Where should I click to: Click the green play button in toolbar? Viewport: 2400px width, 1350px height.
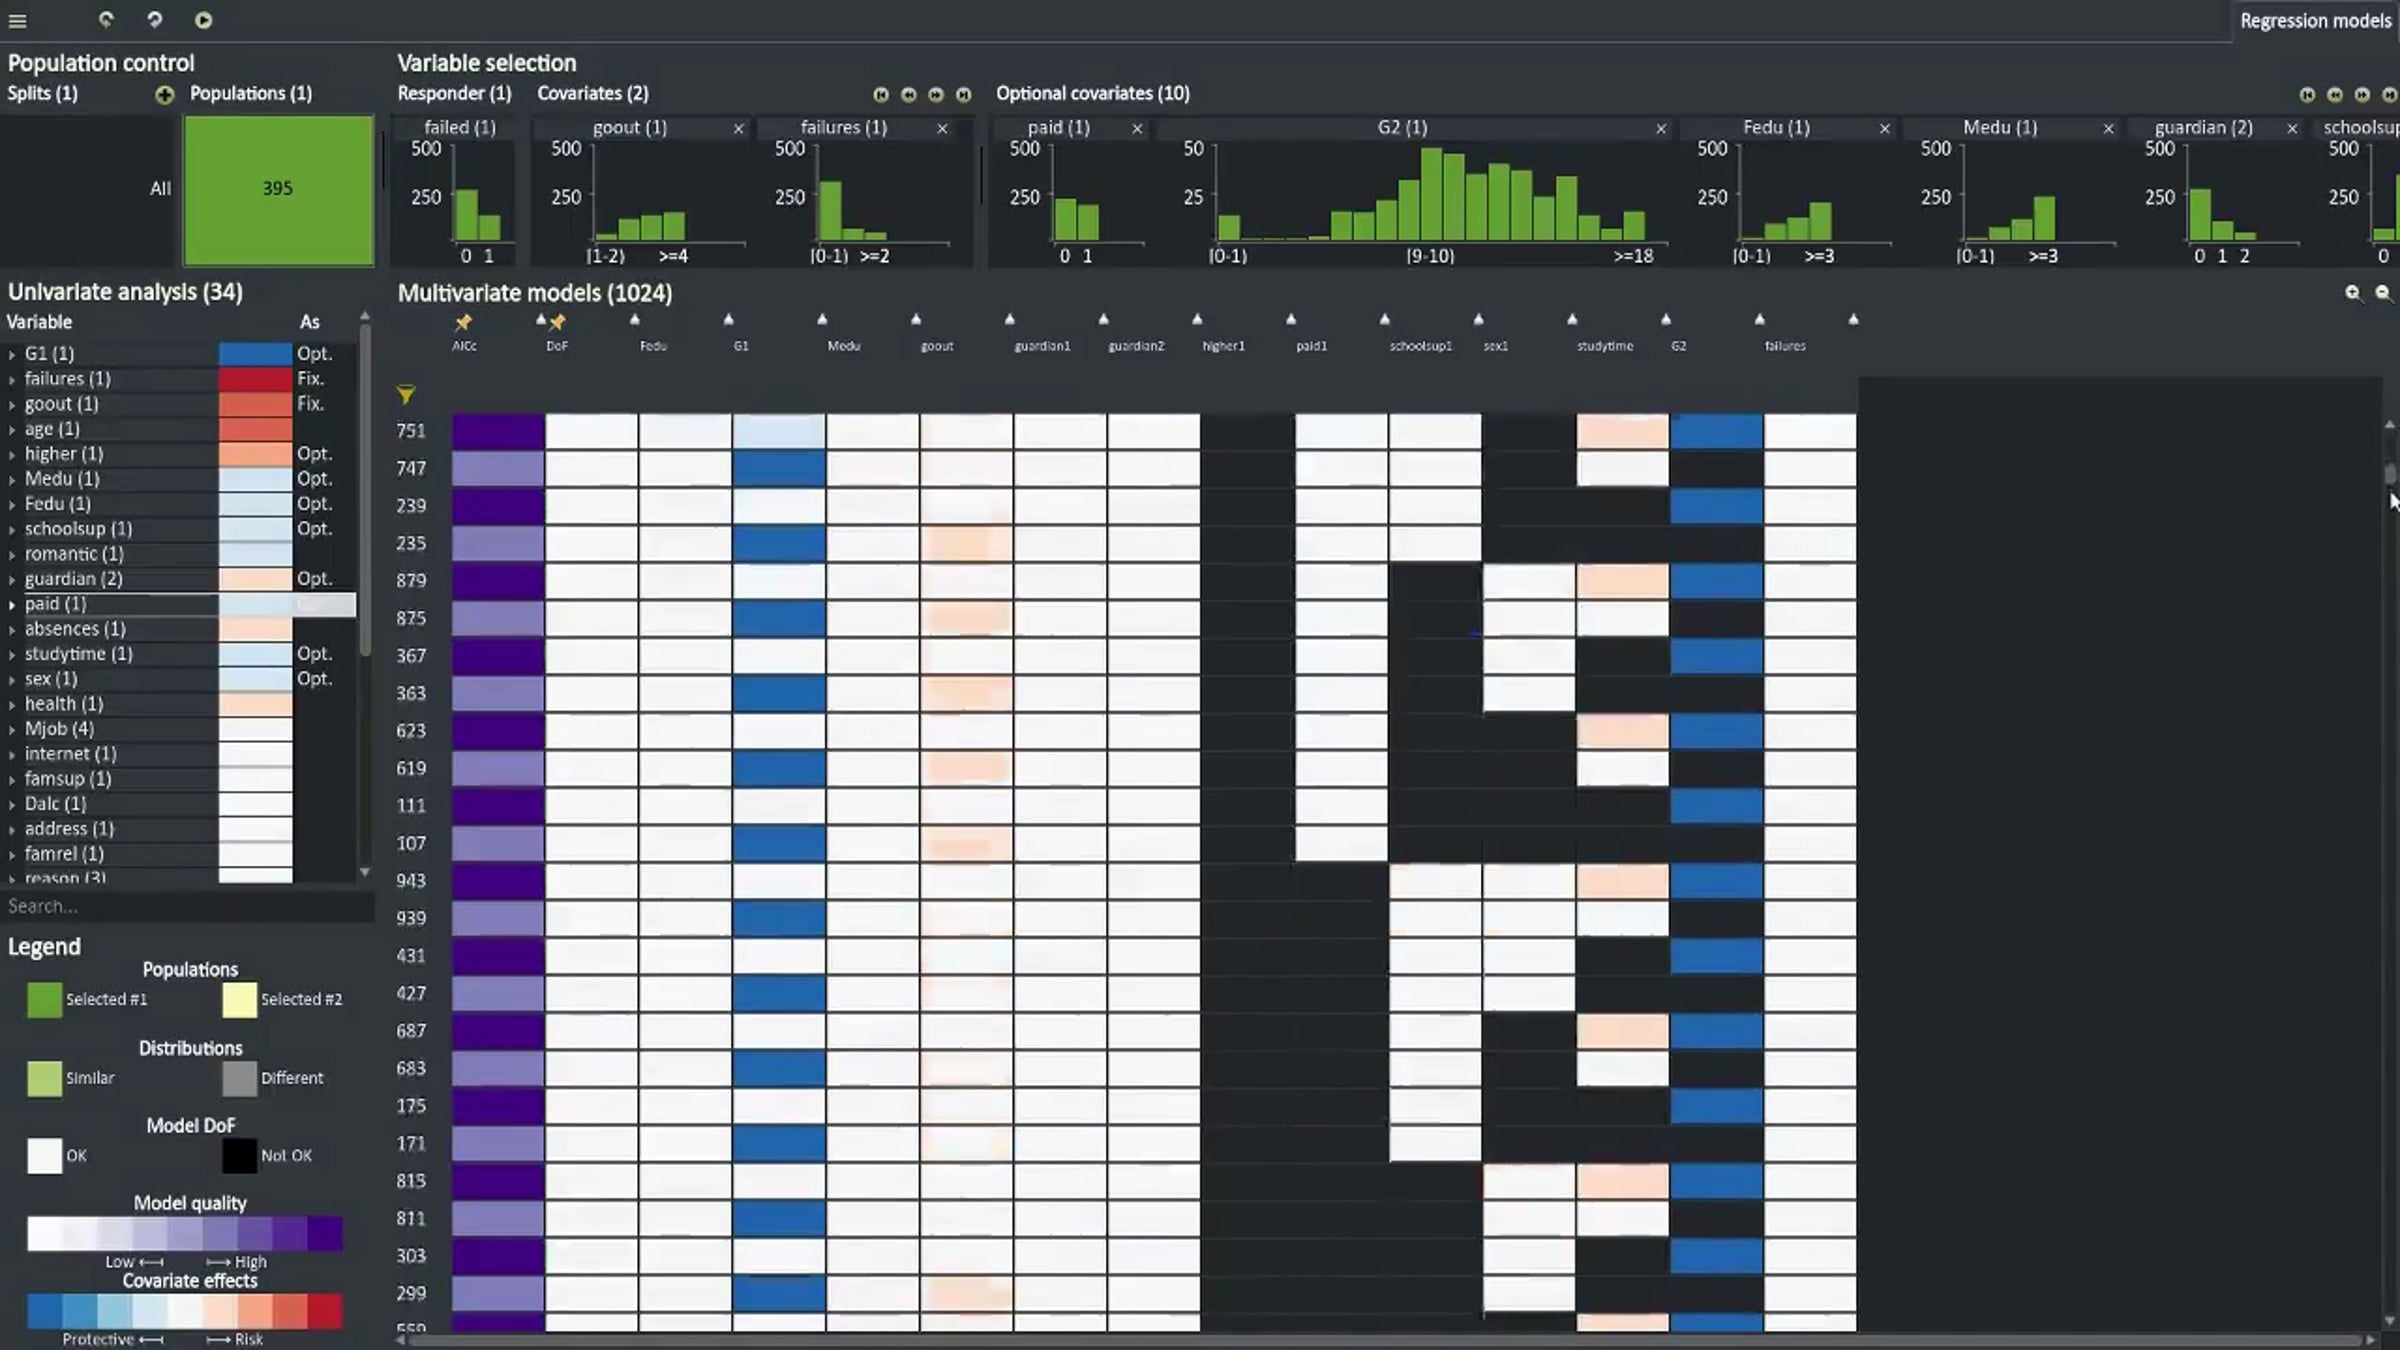203,20
